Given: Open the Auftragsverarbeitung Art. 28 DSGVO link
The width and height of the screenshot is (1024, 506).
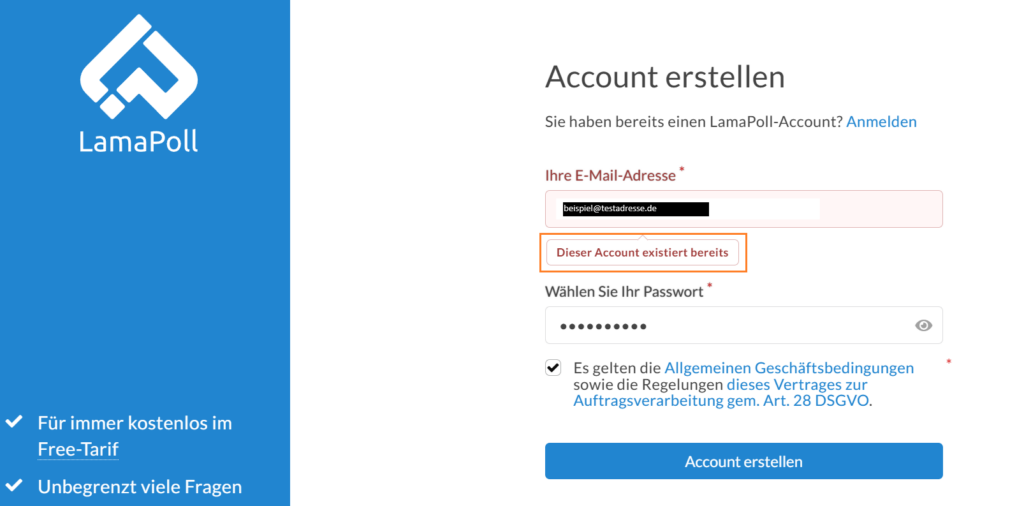Looking at the screenshot, I should pos(721,393).
